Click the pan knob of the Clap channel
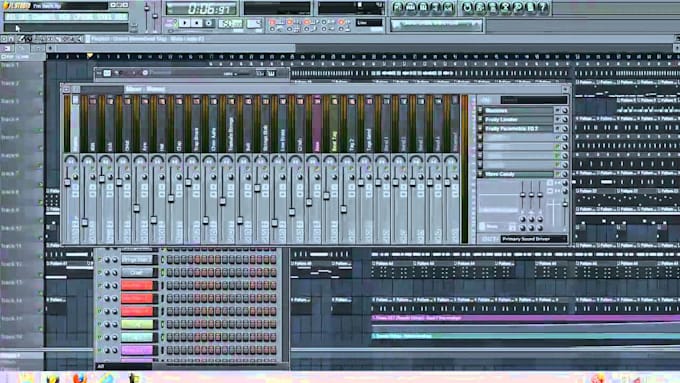The height and width of the screenshot is (383, 680). click(107, 272)
